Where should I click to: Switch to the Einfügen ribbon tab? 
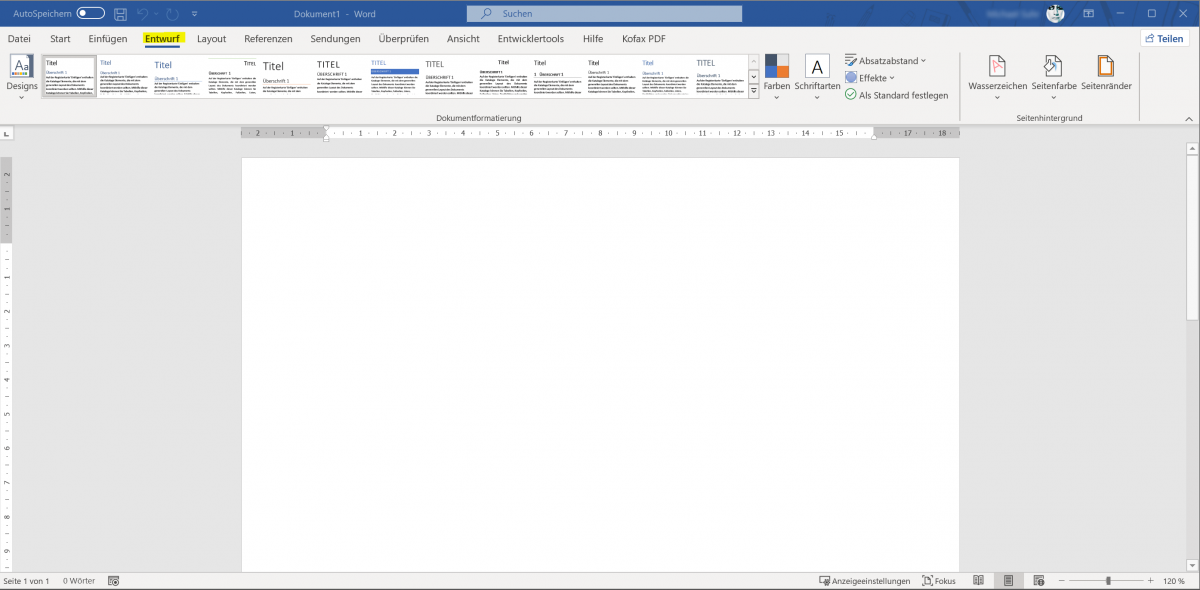[x=108, y=38]
